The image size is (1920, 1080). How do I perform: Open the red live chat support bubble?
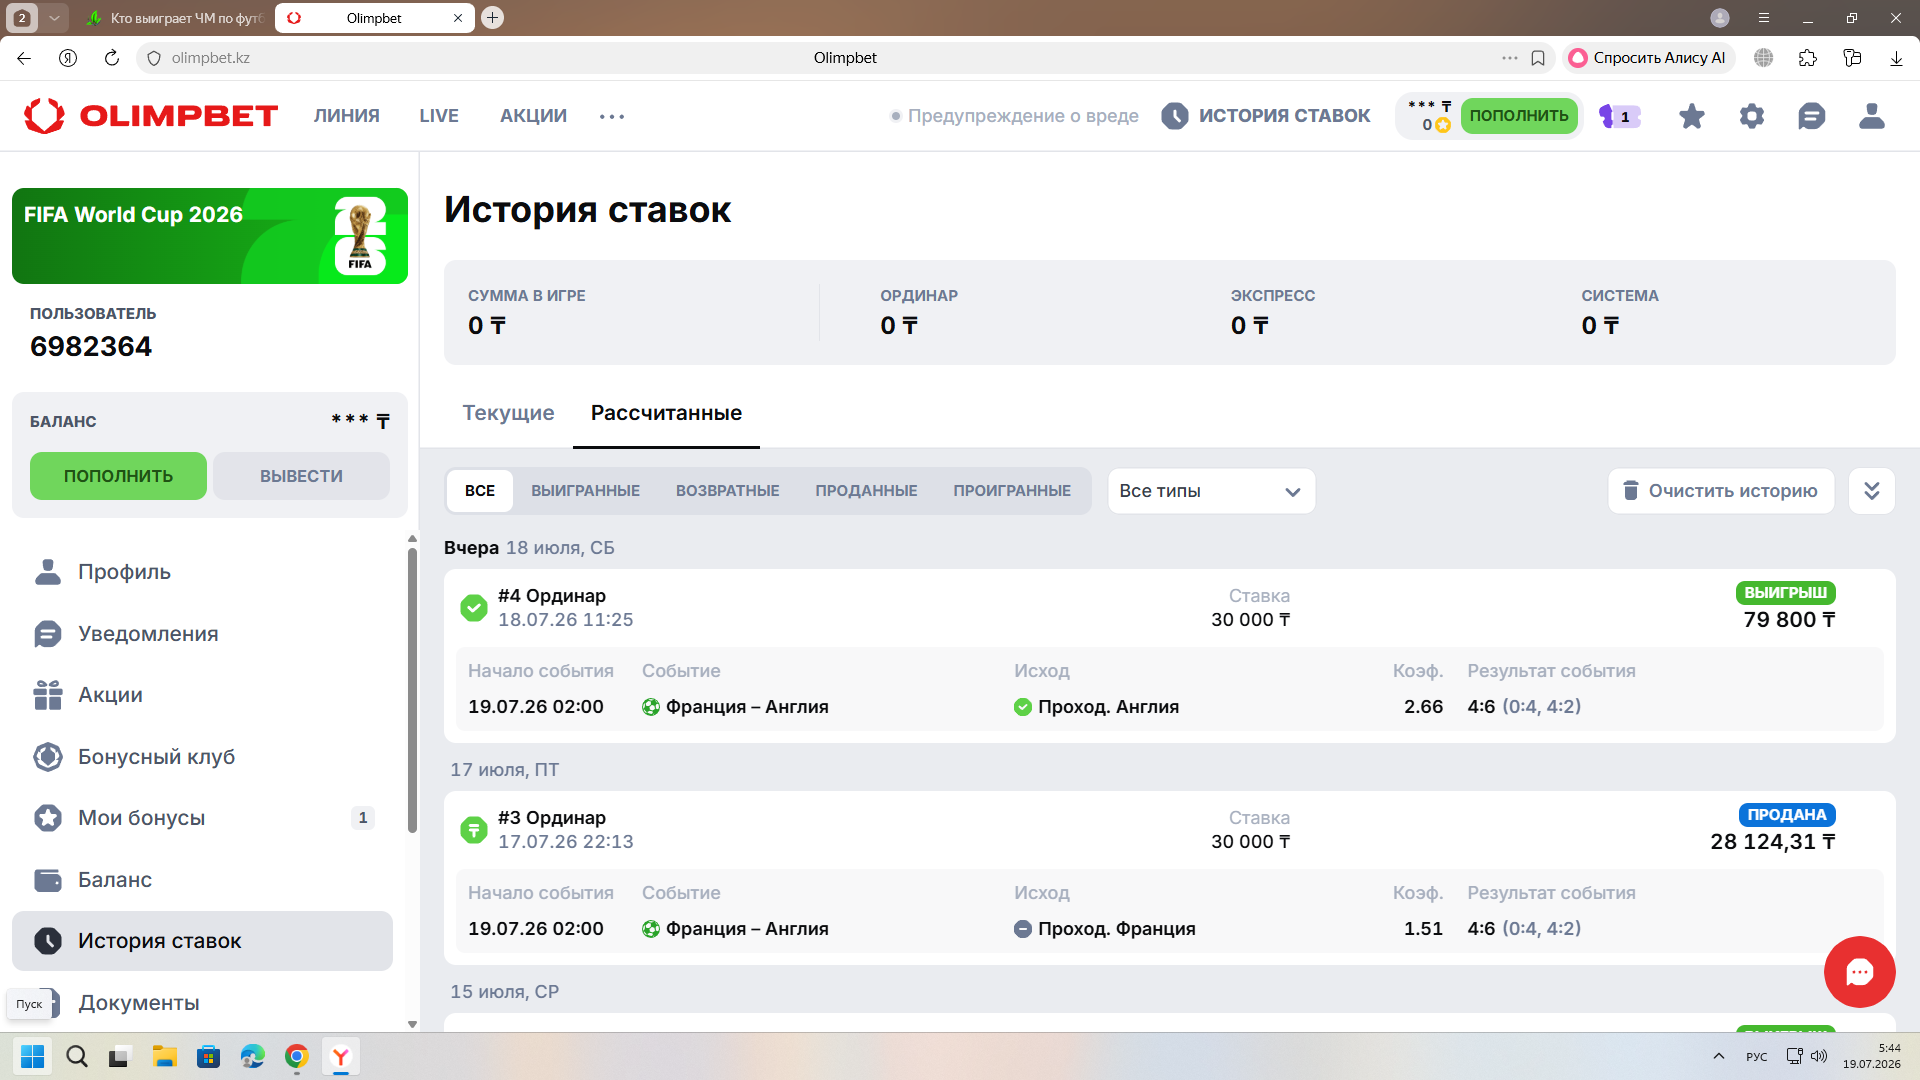[x=1859, y=971]
